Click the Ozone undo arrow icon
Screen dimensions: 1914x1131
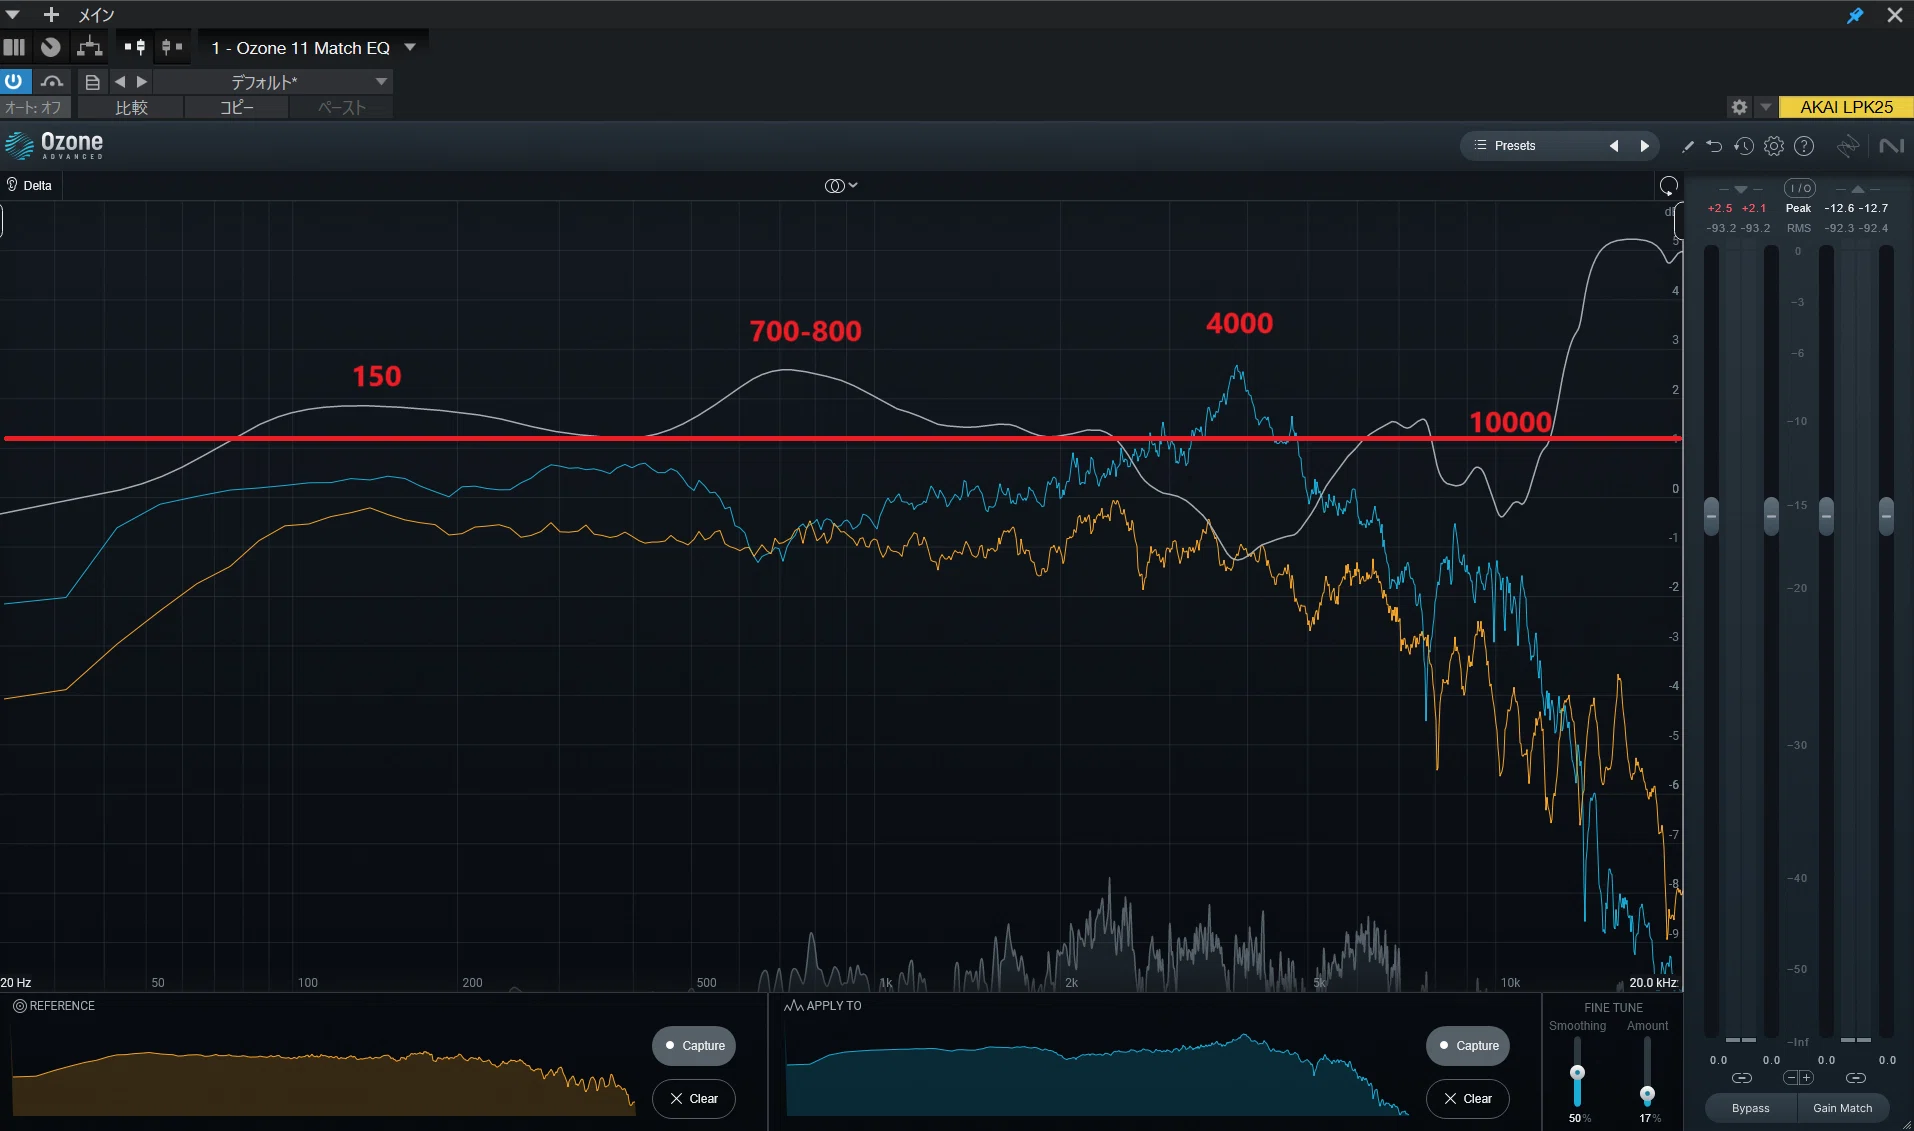point(1714,146)
